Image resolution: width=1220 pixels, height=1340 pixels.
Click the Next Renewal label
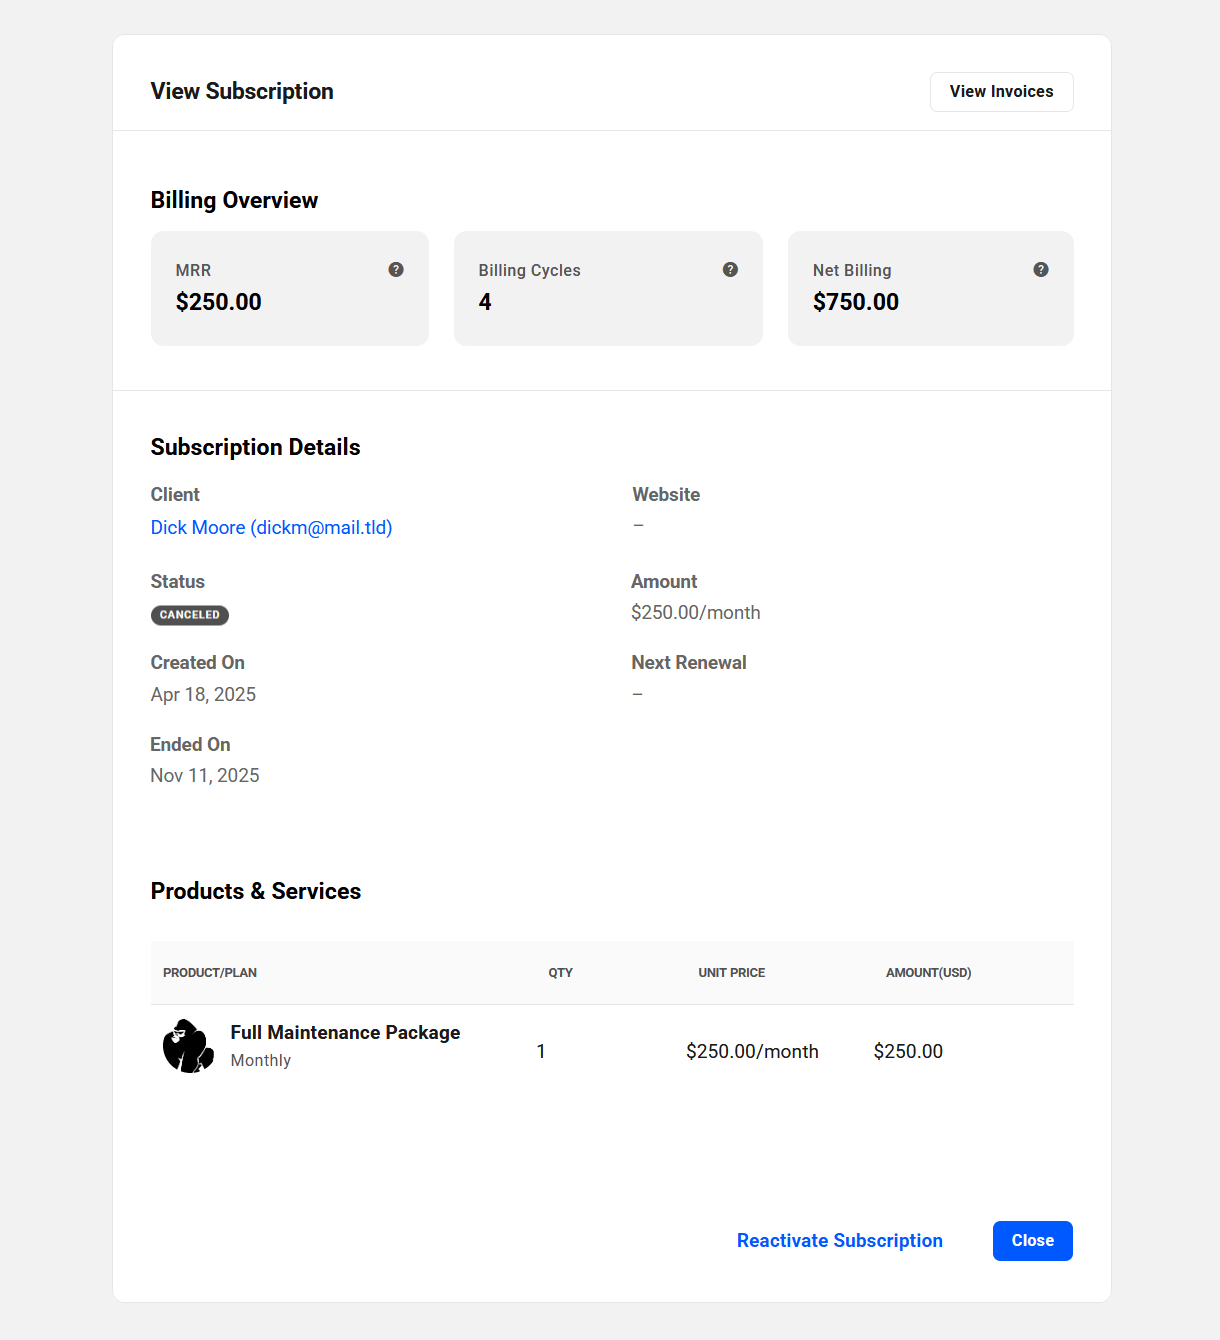(x=689, y=663)
